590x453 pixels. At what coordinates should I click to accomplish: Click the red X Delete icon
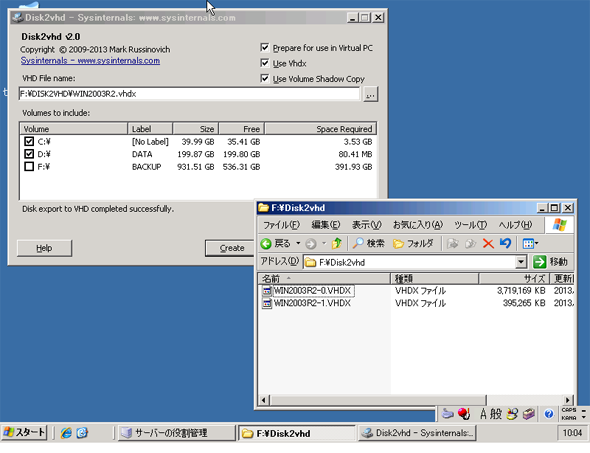tap(488, 244)
